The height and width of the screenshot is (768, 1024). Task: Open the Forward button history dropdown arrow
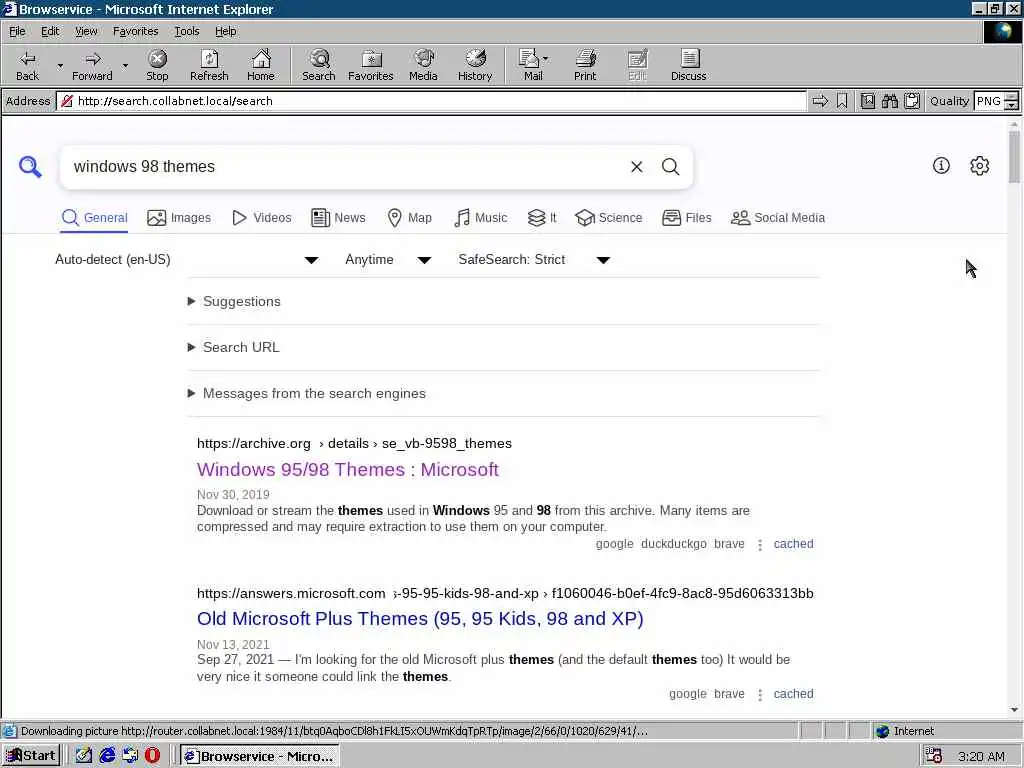point(125,65)
